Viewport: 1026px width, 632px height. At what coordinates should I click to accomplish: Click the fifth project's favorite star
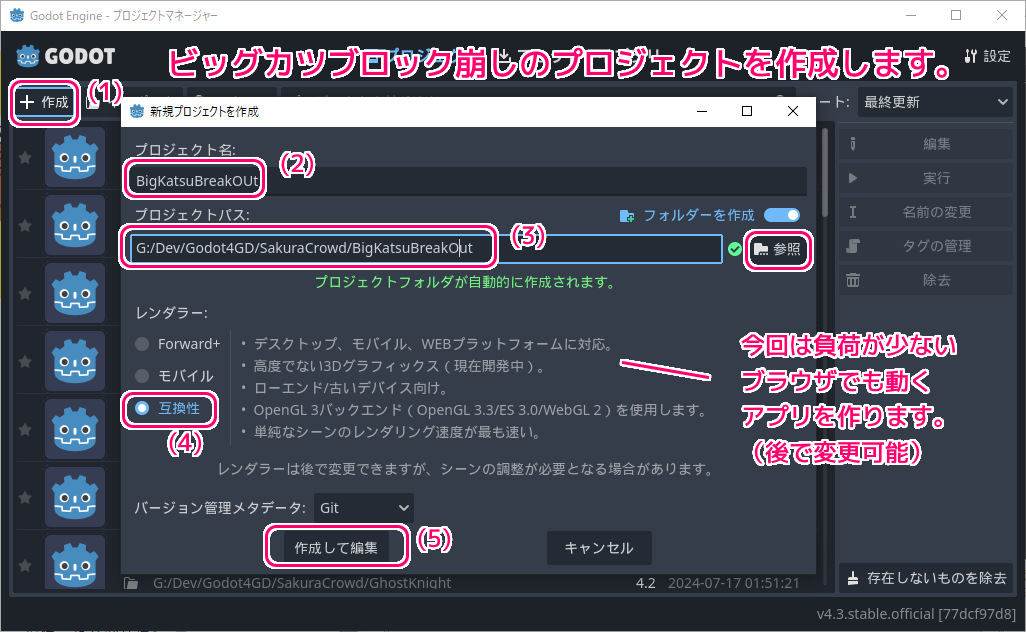[x=25, y=430]
